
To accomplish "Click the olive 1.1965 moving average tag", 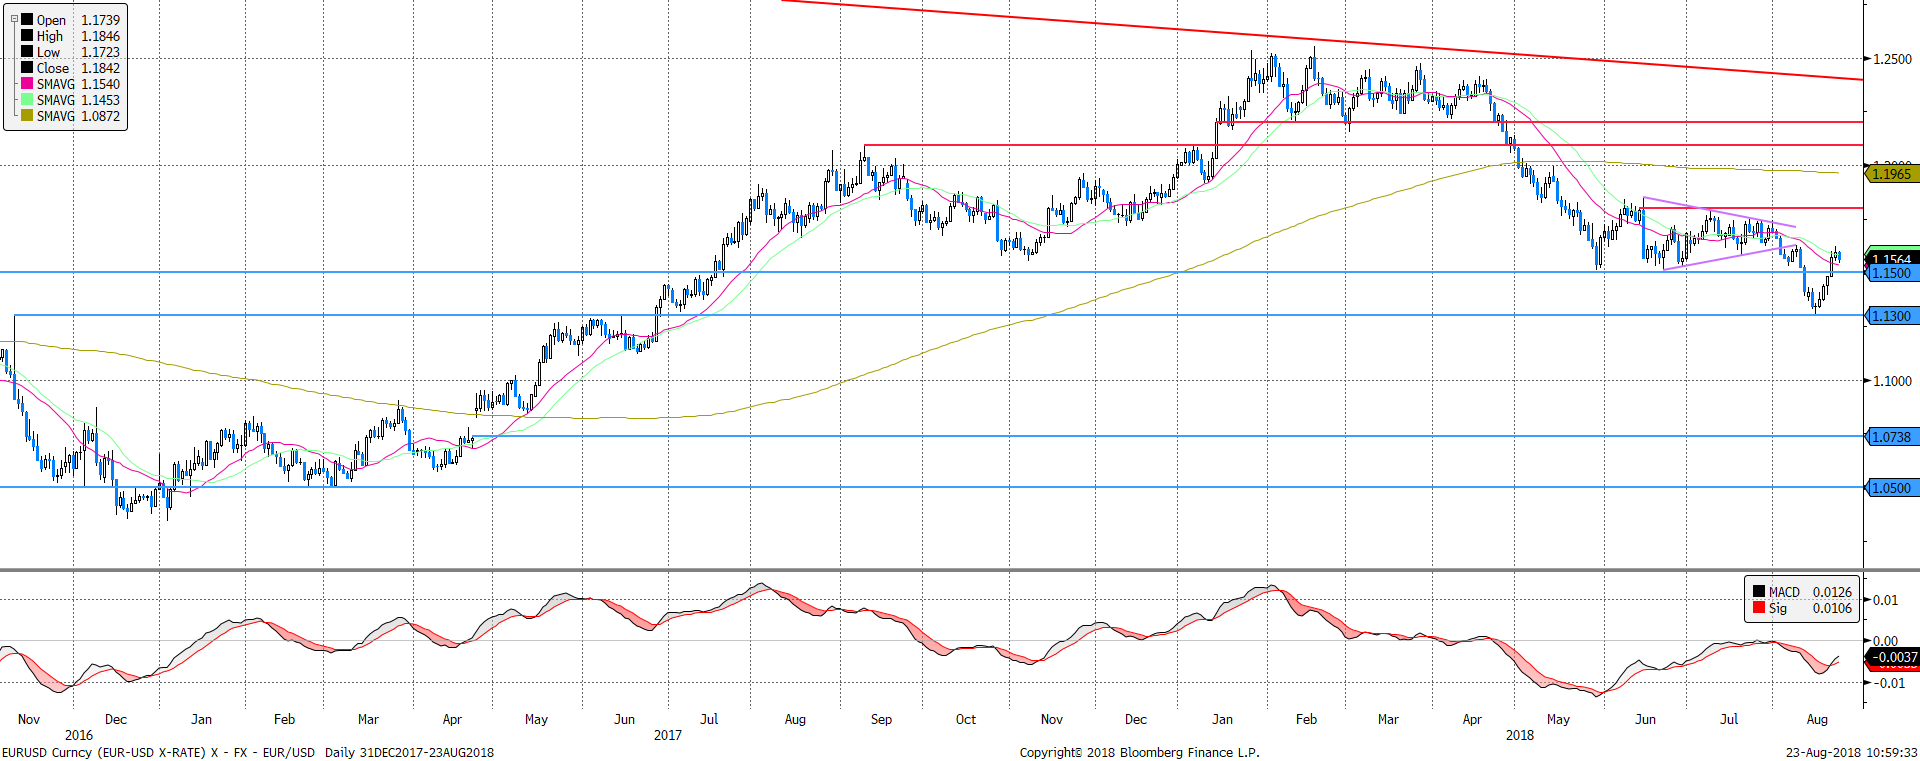I will click(x=1892, y=174).
